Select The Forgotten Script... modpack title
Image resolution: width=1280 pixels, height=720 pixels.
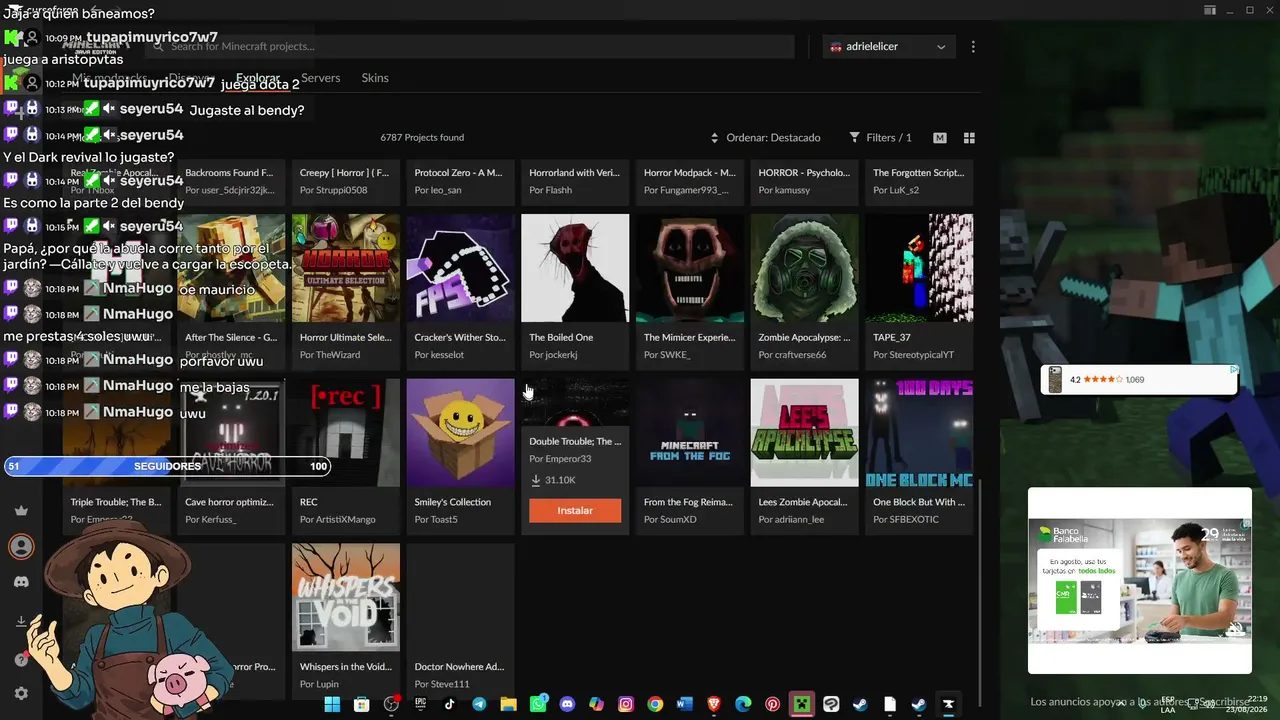[918, 173]
